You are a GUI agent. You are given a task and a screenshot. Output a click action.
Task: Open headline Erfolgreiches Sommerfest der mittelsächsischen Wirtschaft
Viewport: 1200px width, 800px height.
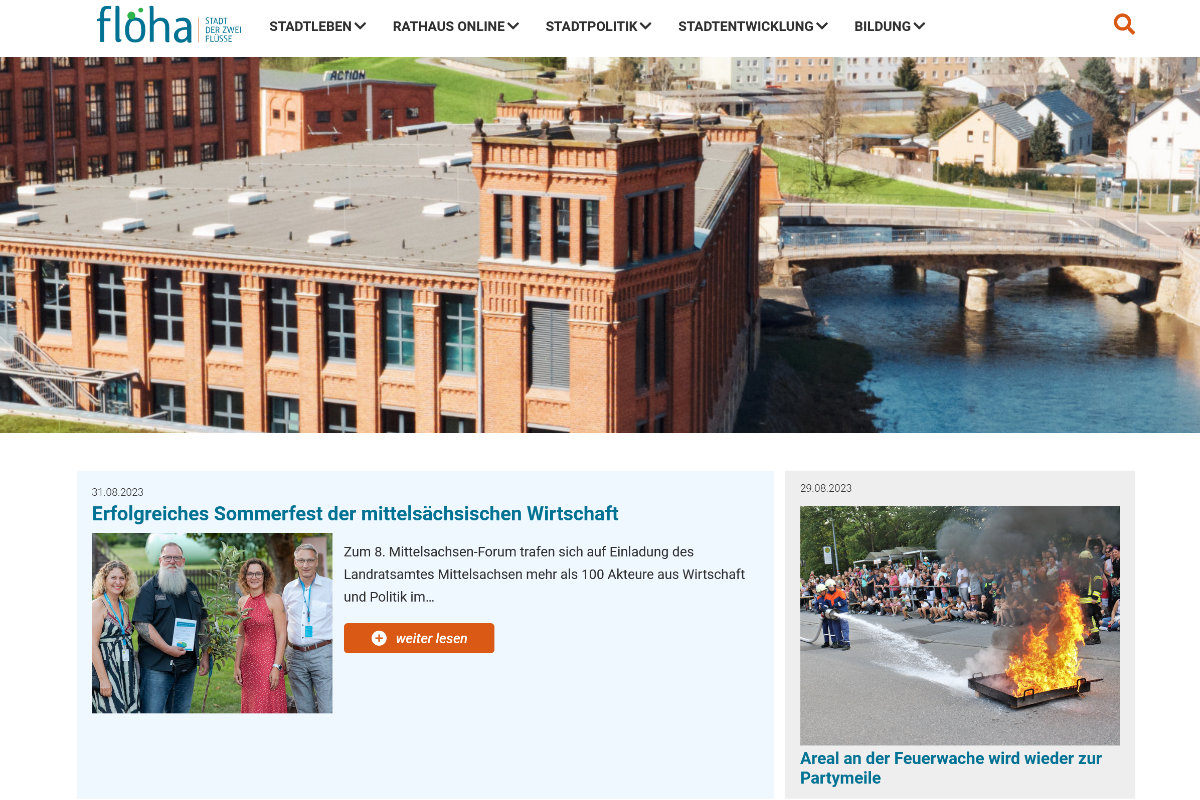(355, 514)
